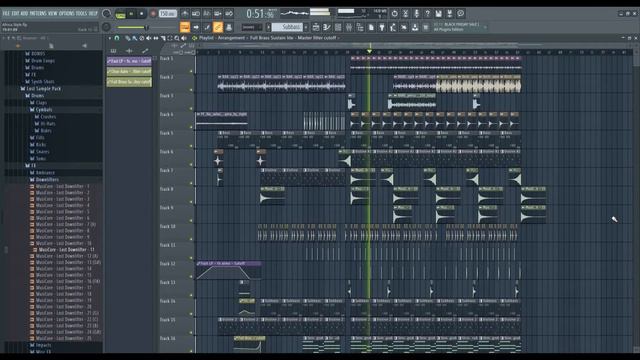Toggle pattern/song mode switch
Viewport: 640px width, 360px height.
point(120,14)
